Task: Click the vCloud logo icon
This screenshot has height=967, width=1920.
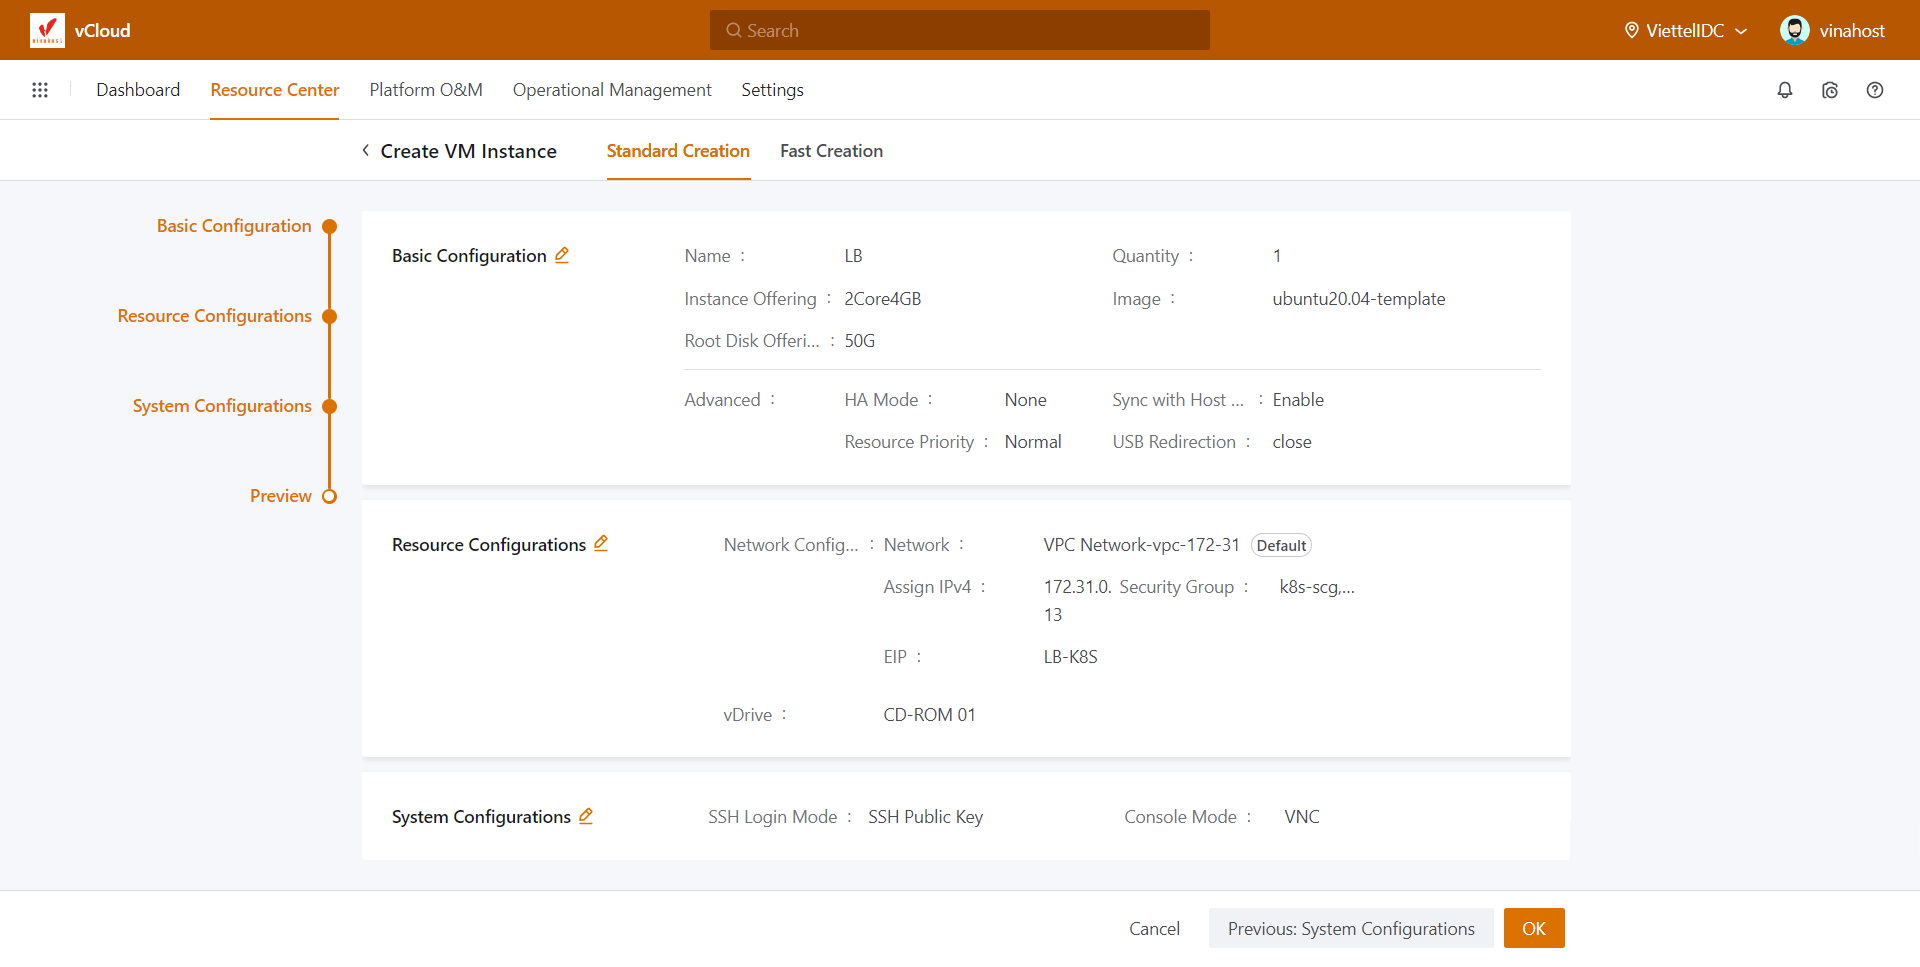Action: click(47, 30)
